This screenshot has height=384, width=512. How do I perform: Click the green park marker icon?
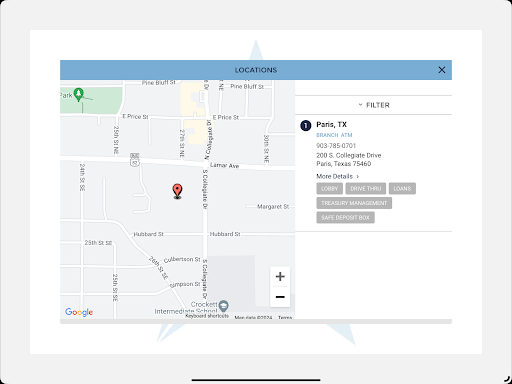[79, 95]
